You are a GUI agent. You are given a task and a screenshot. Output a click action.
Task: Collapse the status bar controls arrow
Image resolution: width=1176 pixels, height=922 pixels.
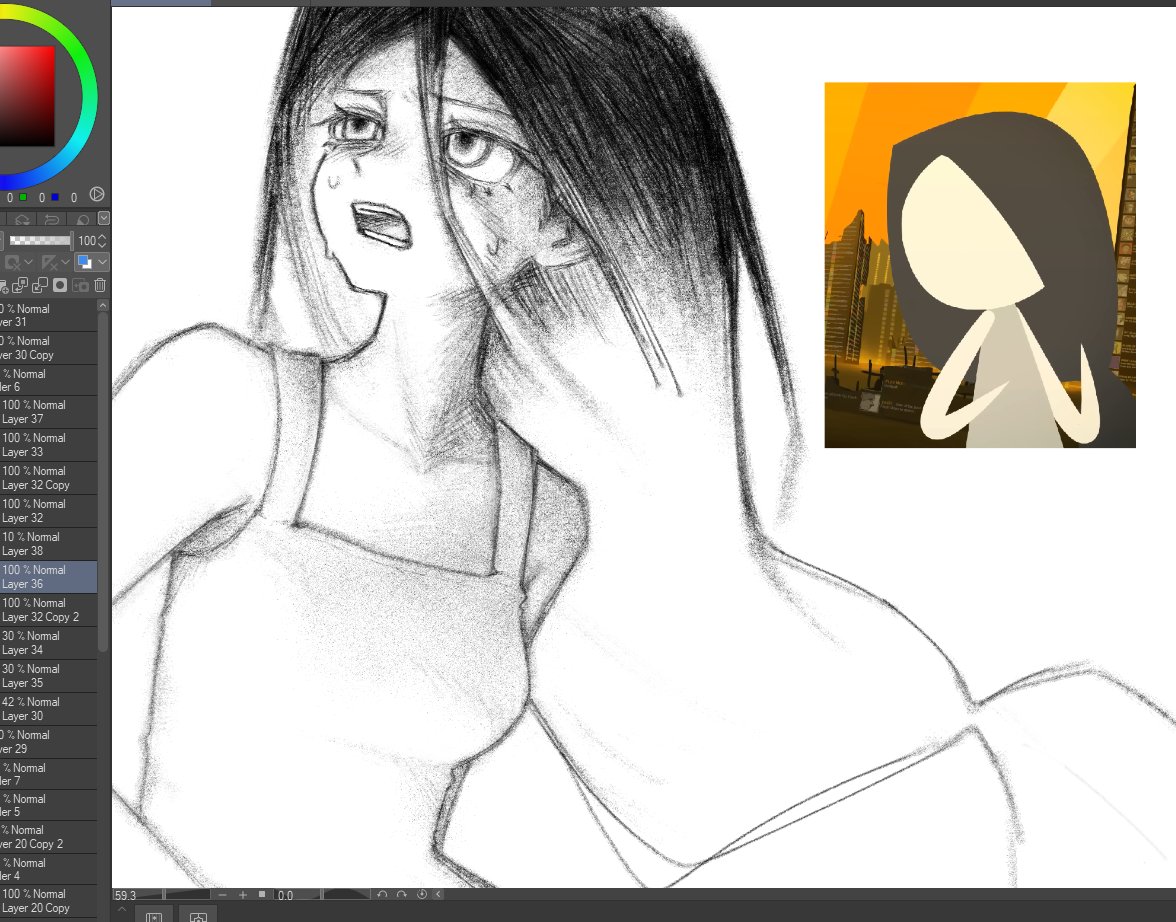click(438, 894)
